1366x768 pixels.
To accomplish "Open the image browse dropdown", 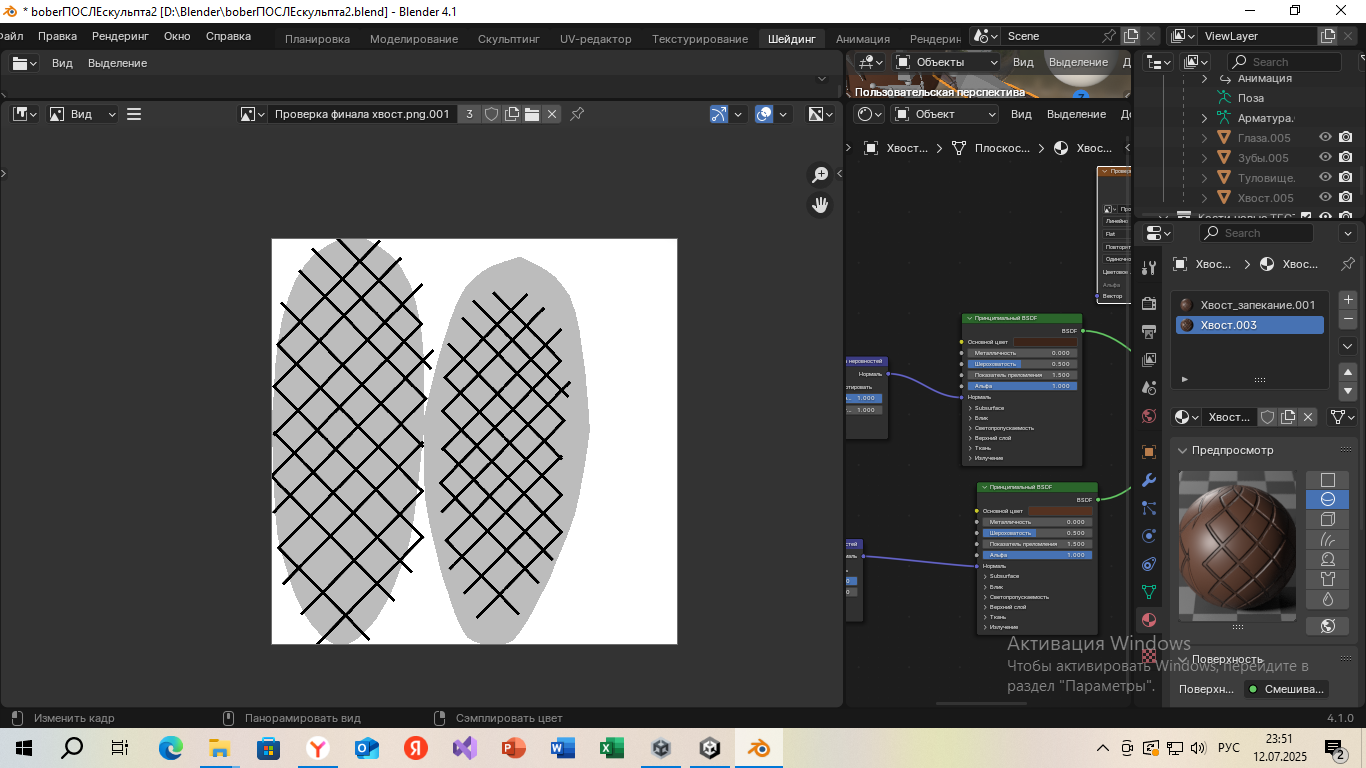I will point(252,114).
